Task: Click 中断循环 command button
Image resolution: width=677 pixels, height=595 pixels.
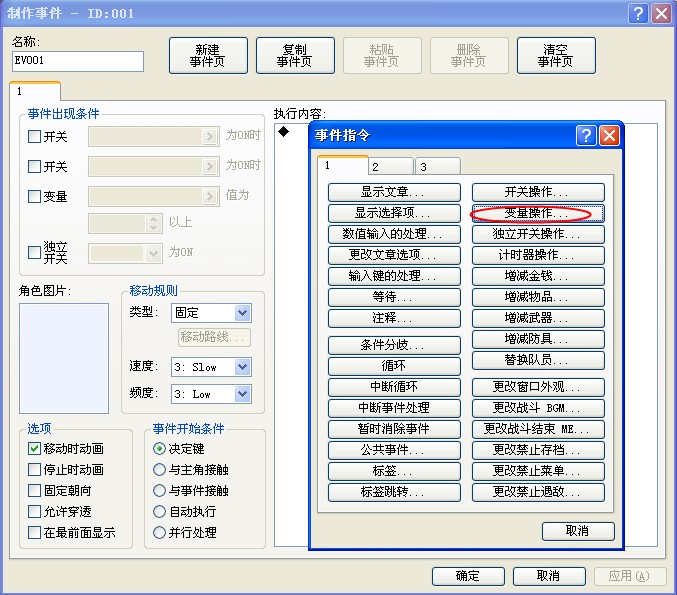Action: 394,387
